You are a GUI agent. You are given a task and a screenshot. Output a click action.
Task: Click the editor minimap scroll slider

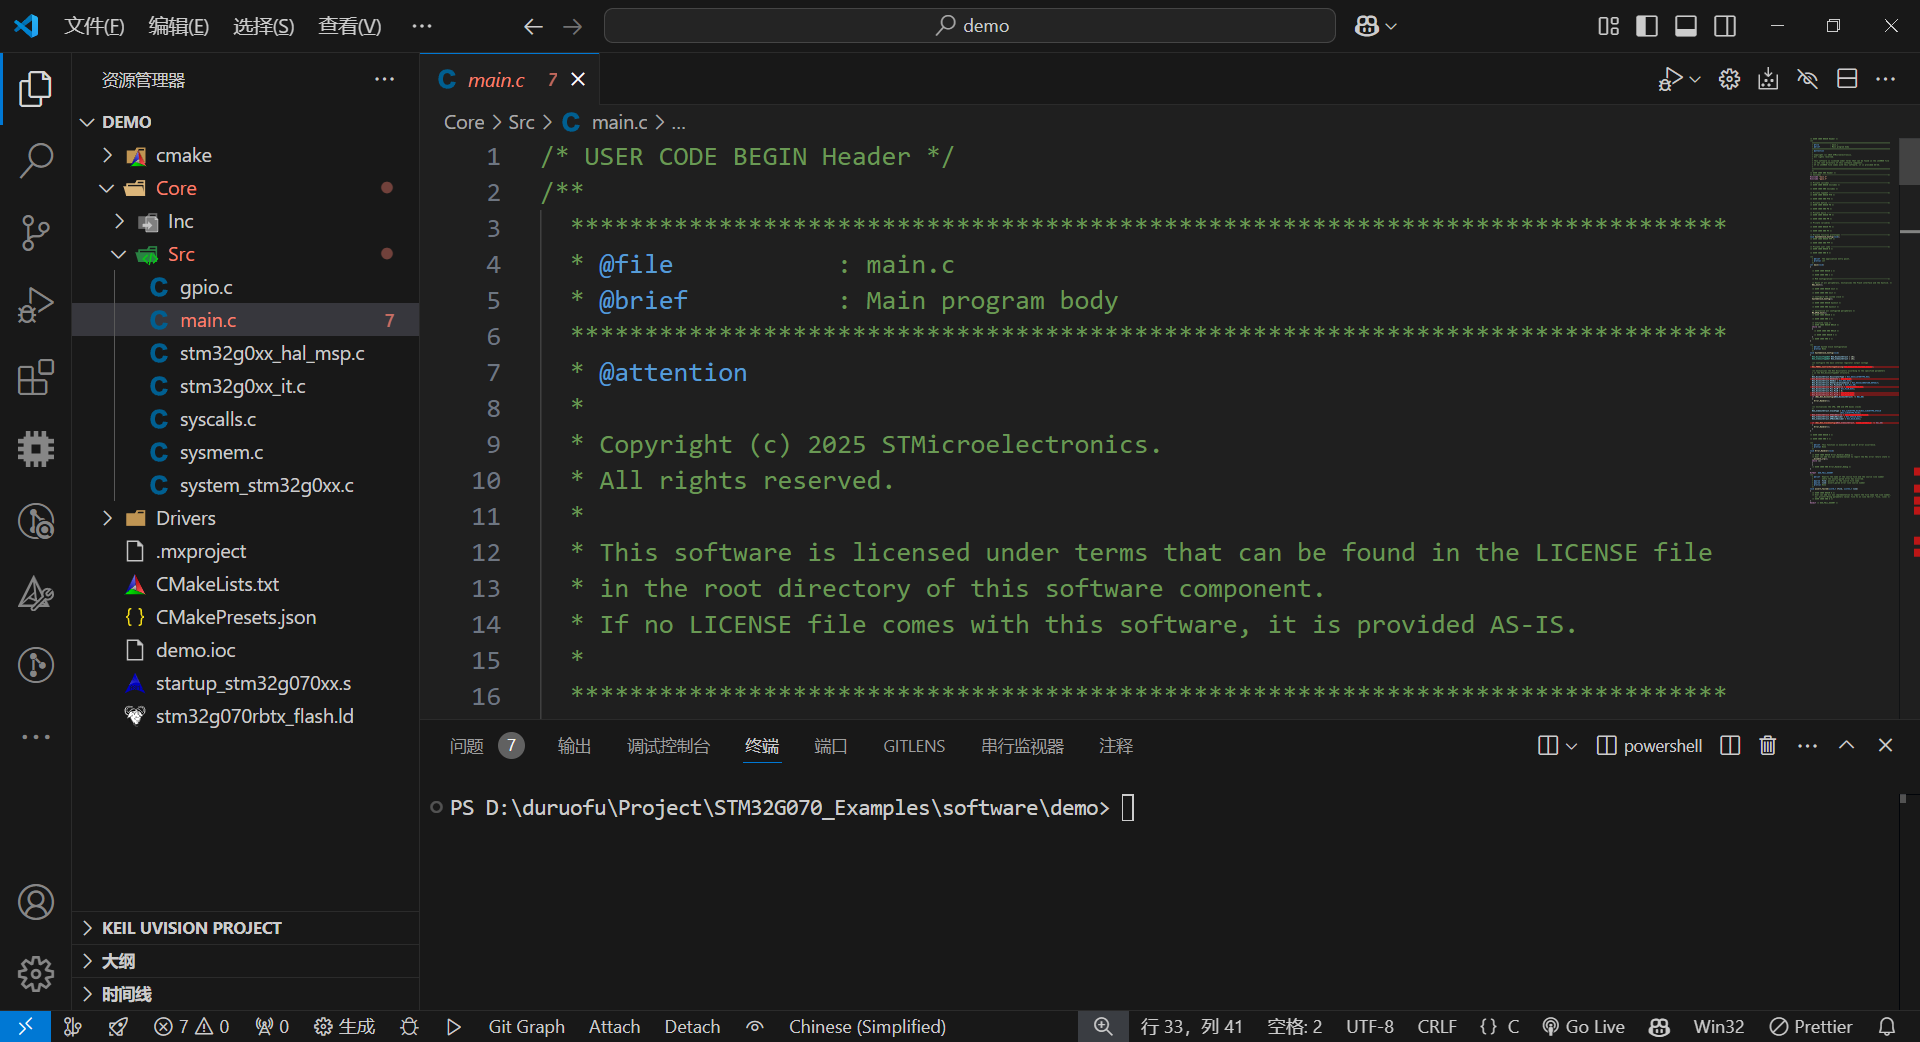coord(1909,162)
